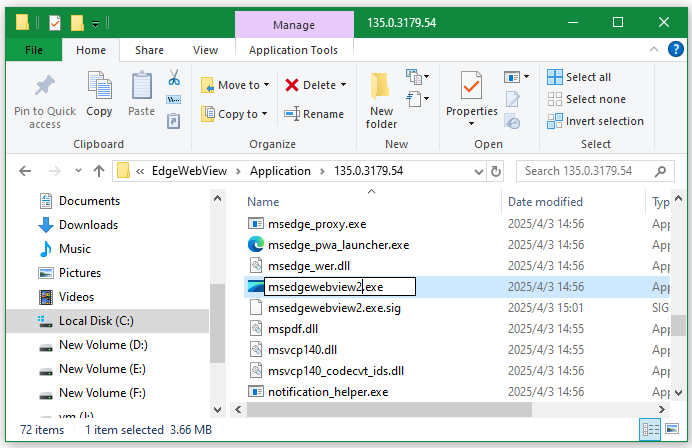Create a New folder from ribbon

click(381, 100)
